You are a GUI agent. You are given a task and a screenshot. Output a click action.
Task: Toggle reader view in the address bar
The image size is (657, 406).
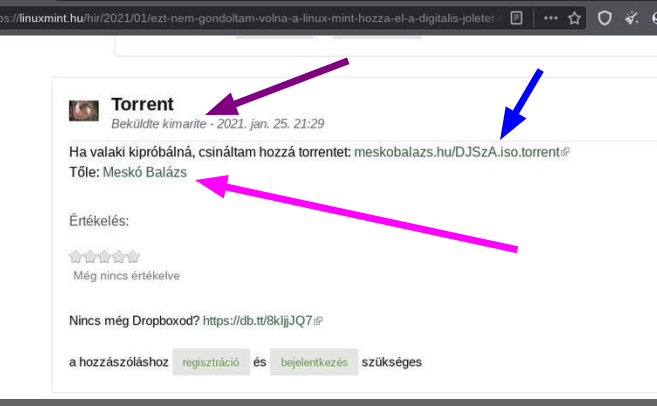click(x=516, y=18)
